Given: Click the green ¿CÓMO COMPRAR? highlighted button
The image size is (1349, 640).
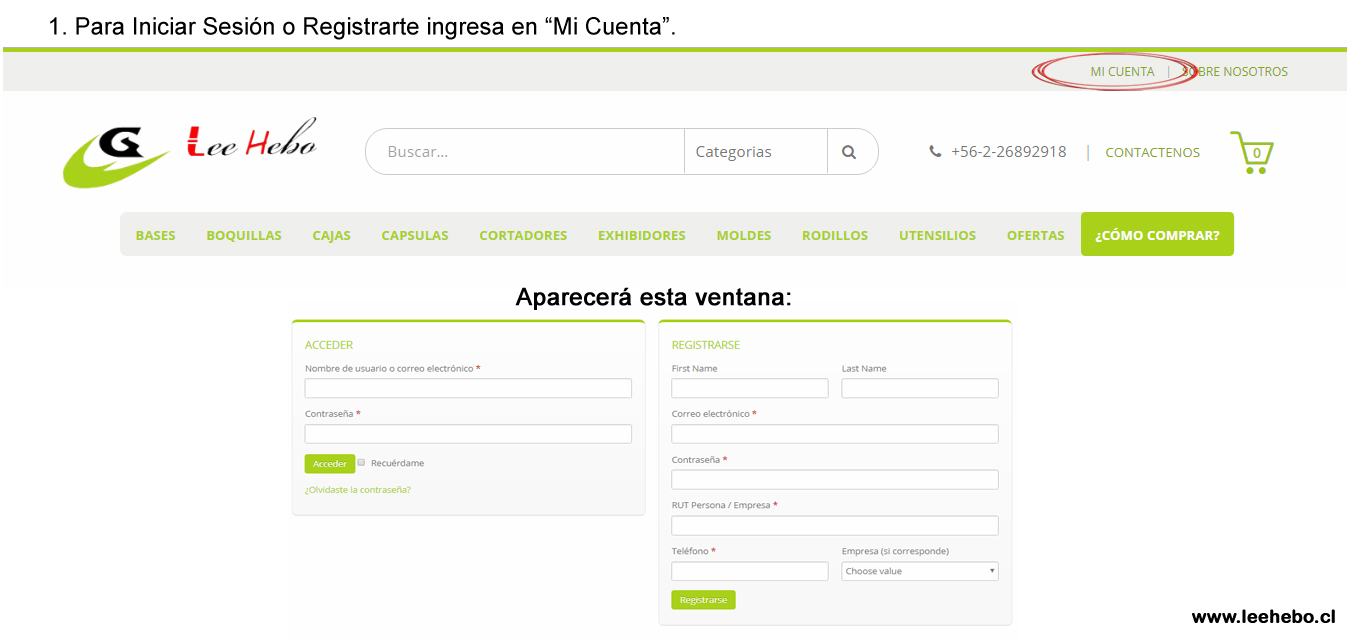Looking at the screenshot, I should click(x=1157, y=234).
